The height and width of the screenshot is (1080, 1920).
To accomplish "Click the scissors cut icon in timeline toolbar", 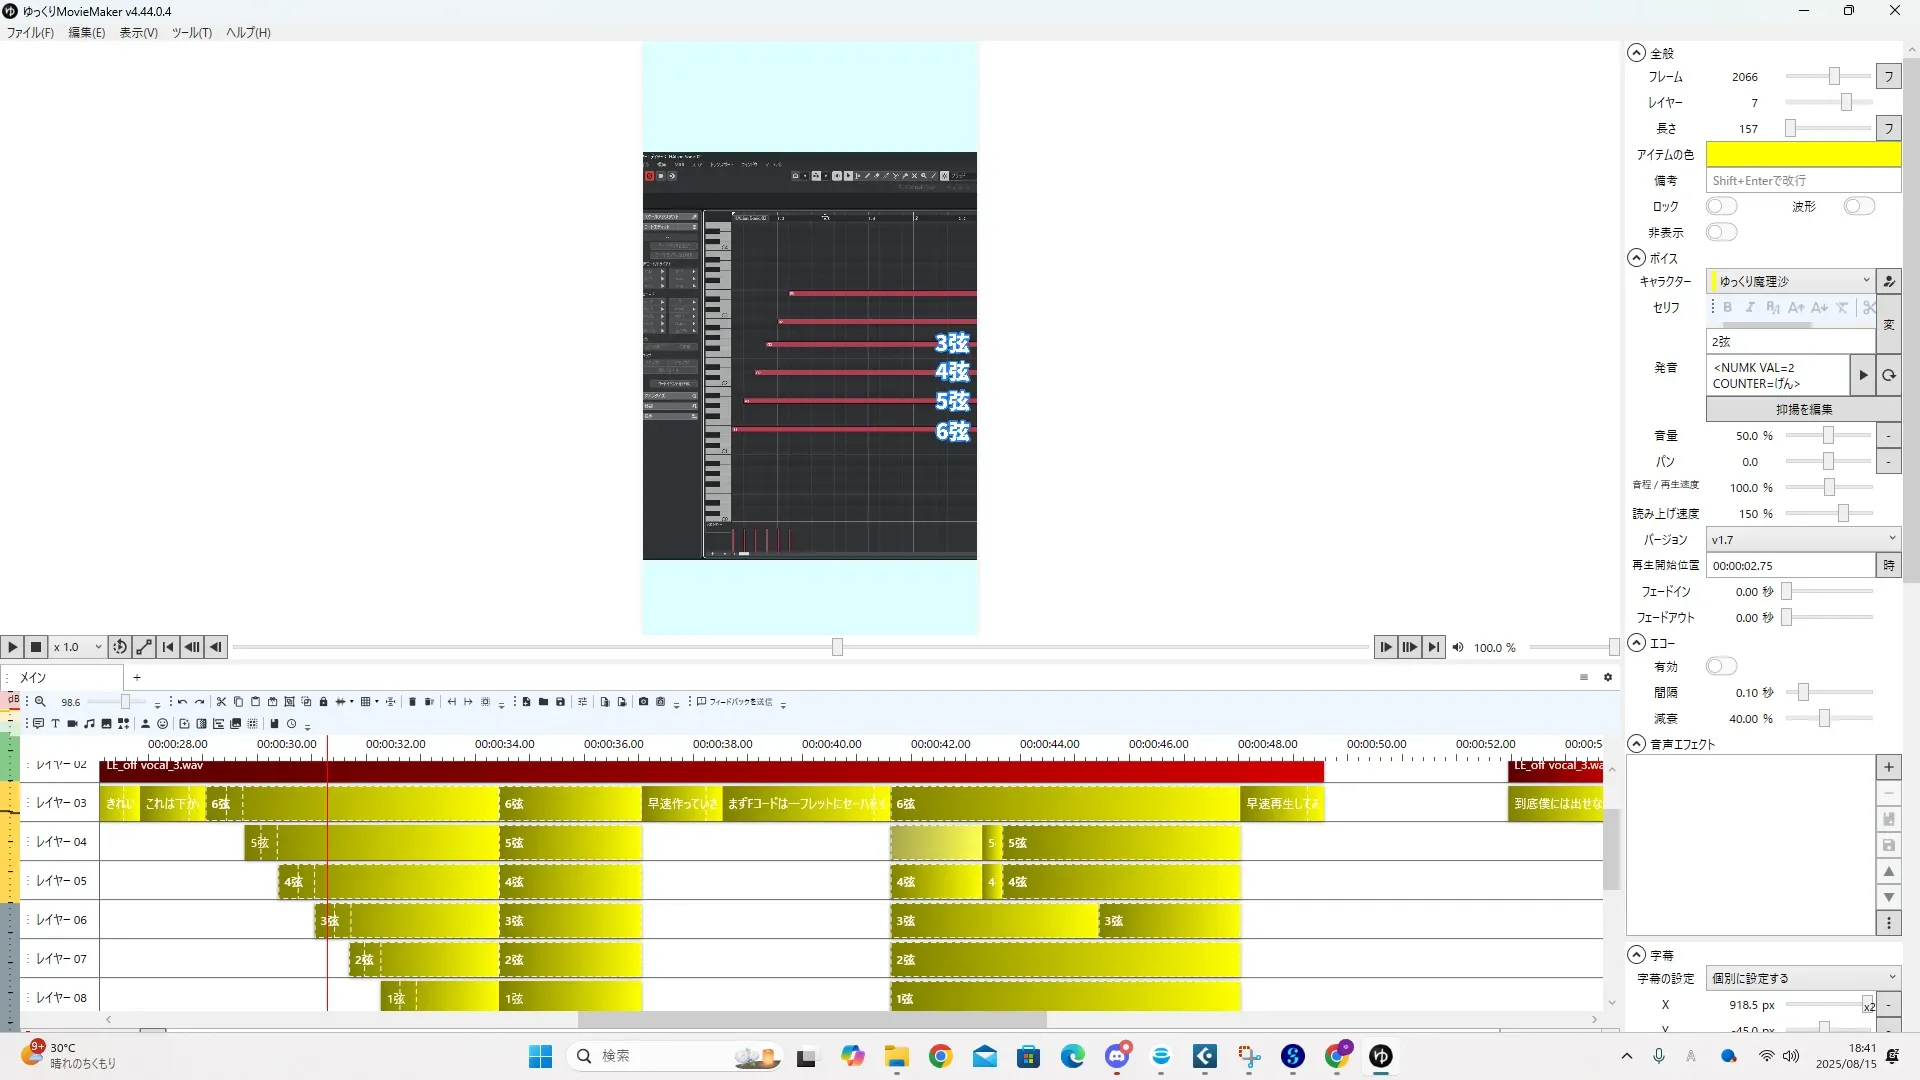I will [221, 702].
